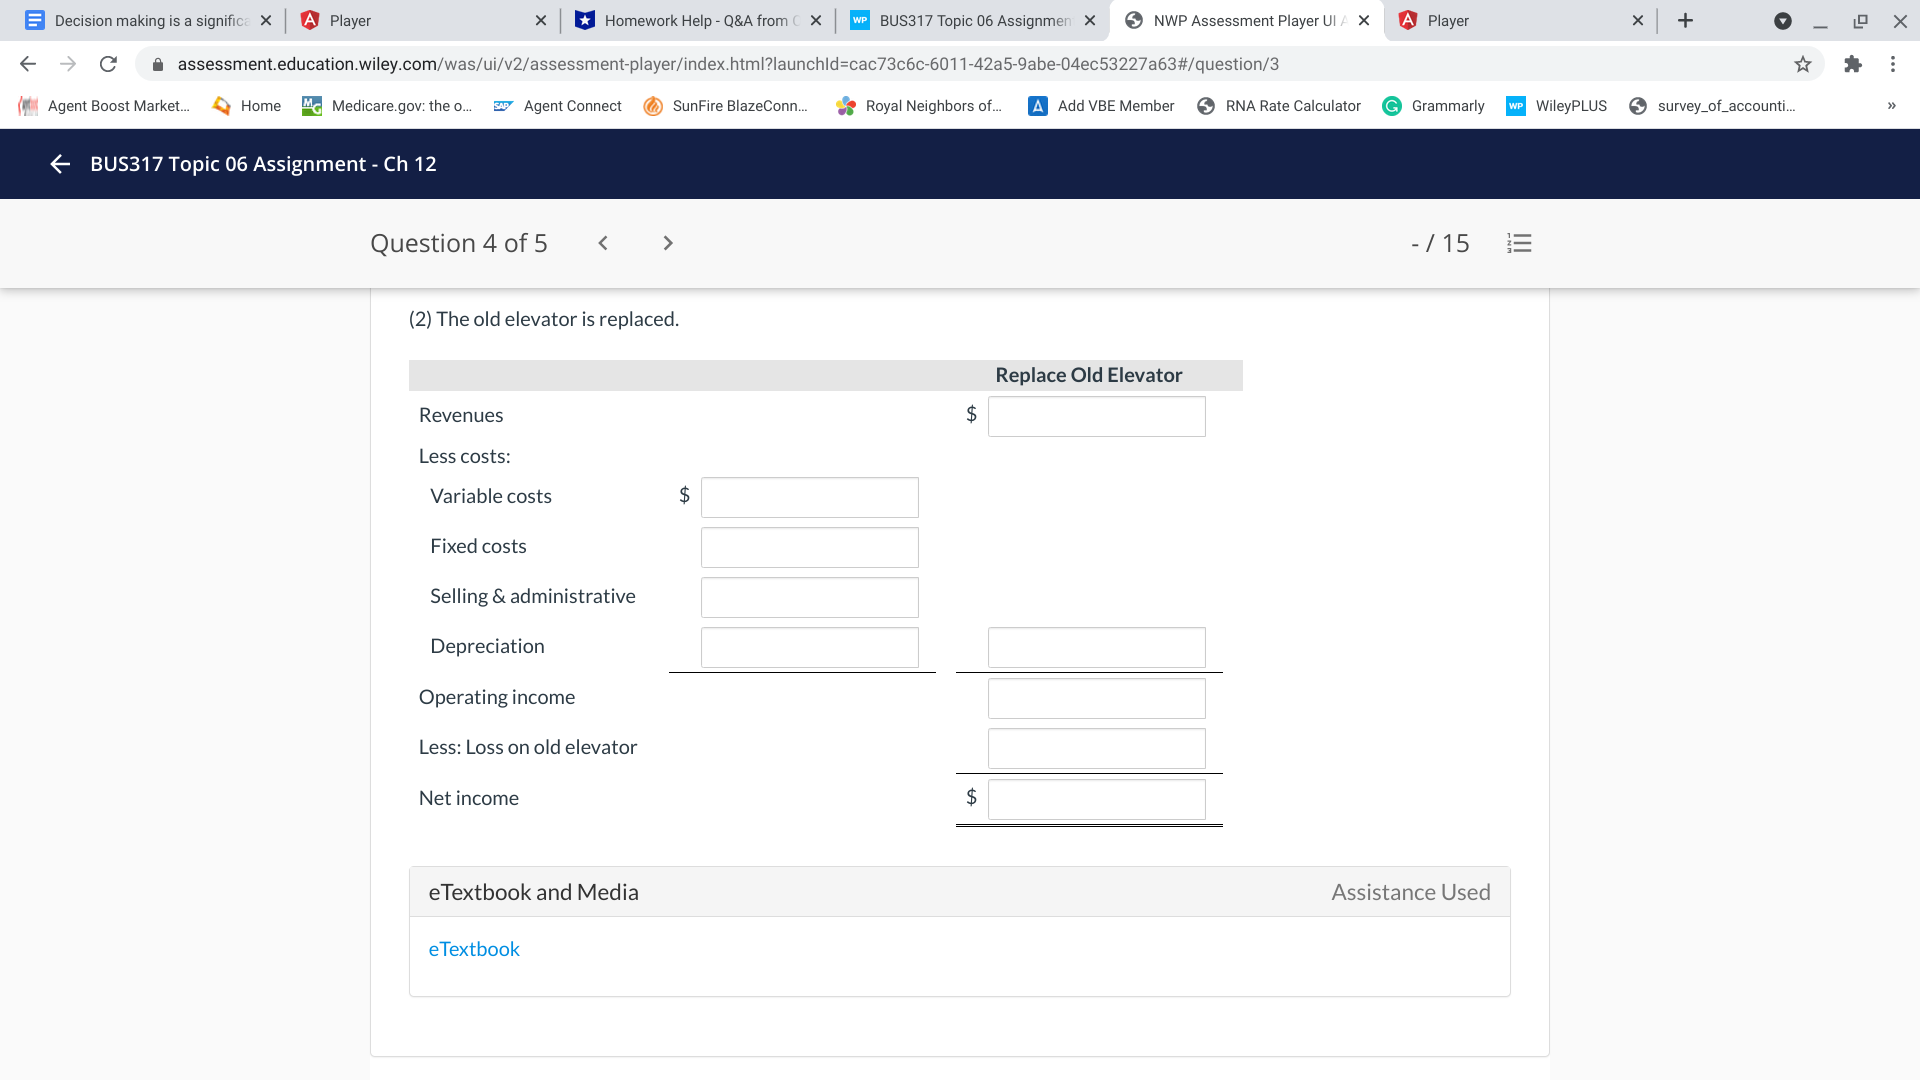Open Grammarly bookmark
Screen dimensions: 1920x1080
point(1433,106)
